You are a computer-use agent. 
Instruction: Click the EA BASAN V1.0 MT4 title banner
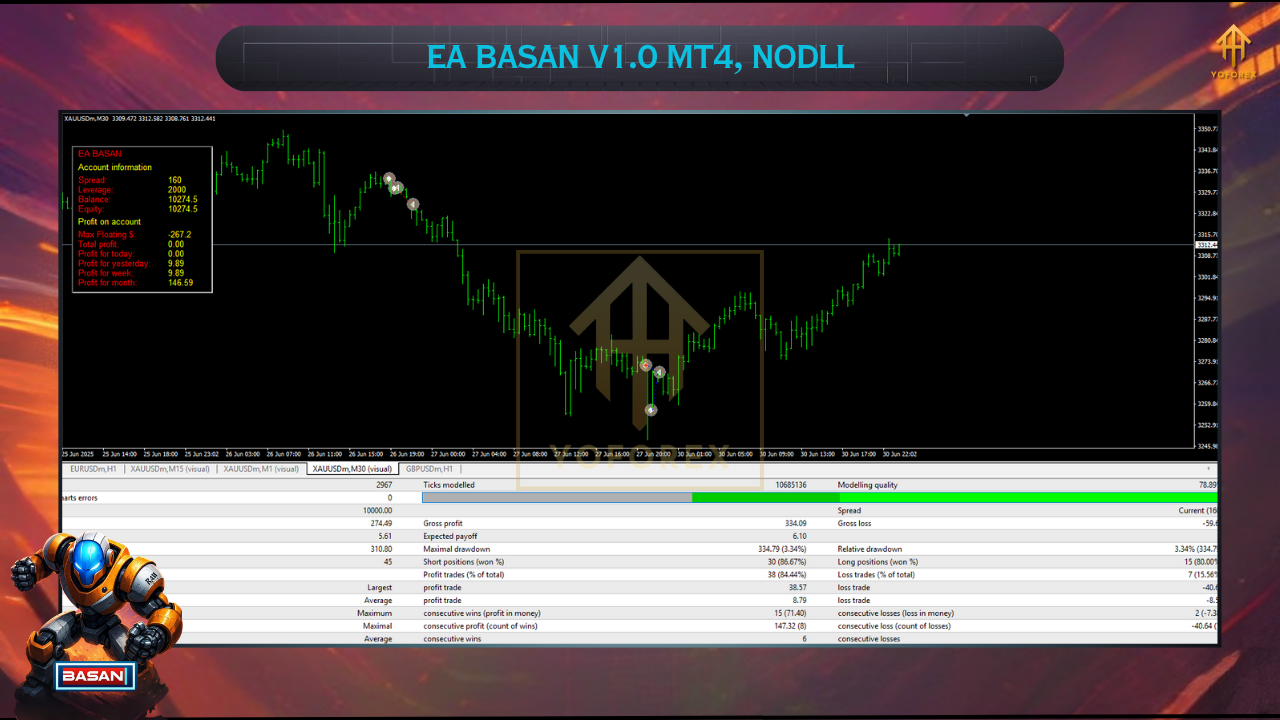click(640, 57)
